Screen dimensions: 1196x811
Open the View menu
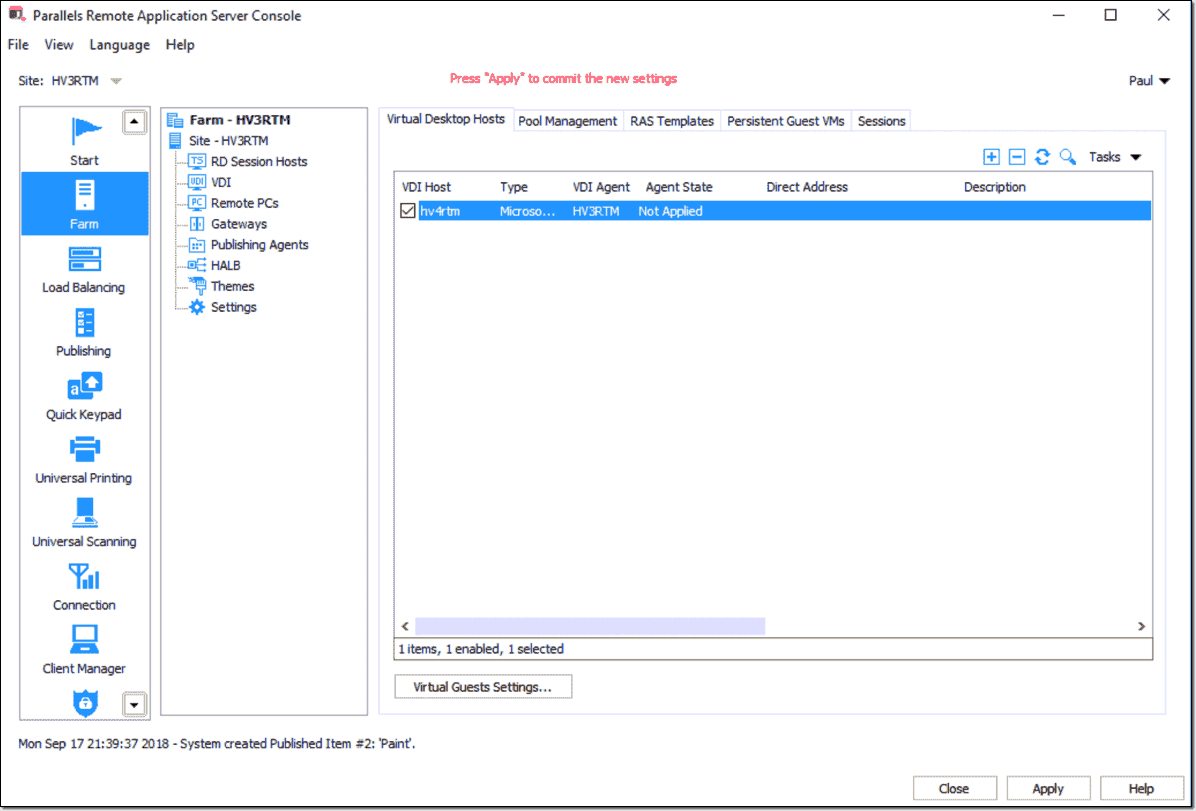(59, 45)
